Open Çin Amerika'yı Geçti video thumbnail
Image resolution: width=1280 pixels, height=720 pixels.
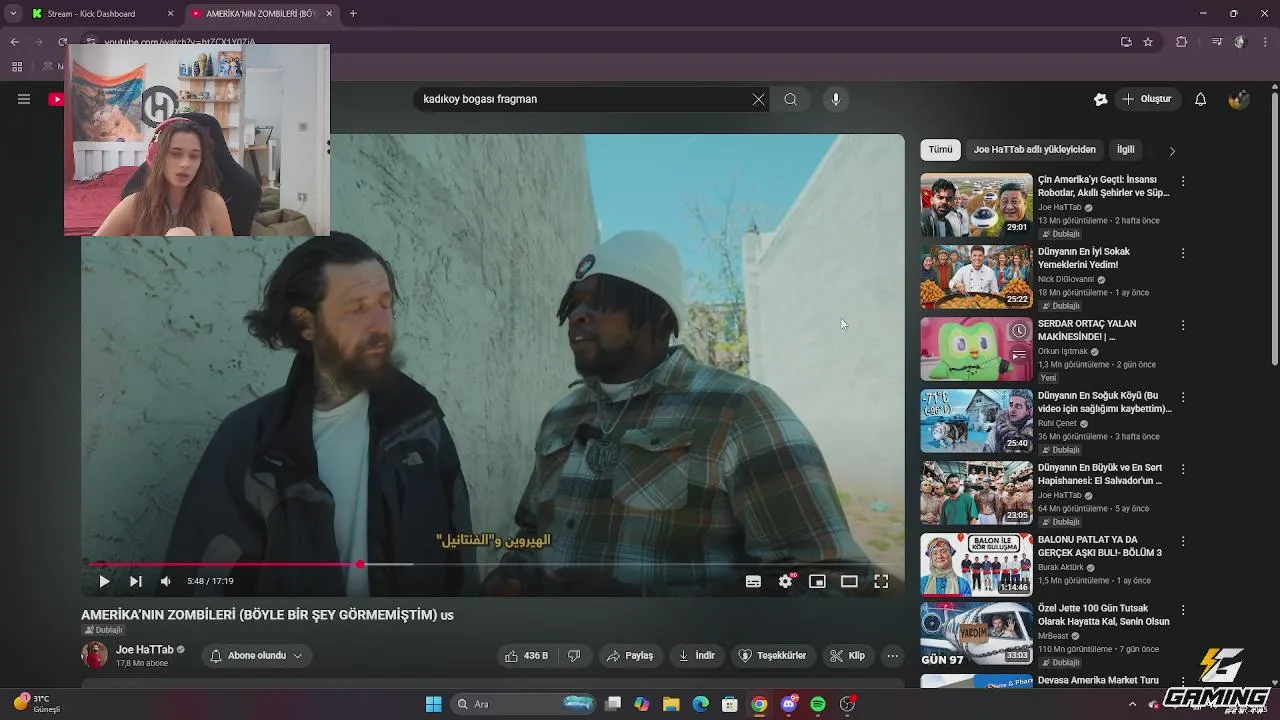[976, 205]
